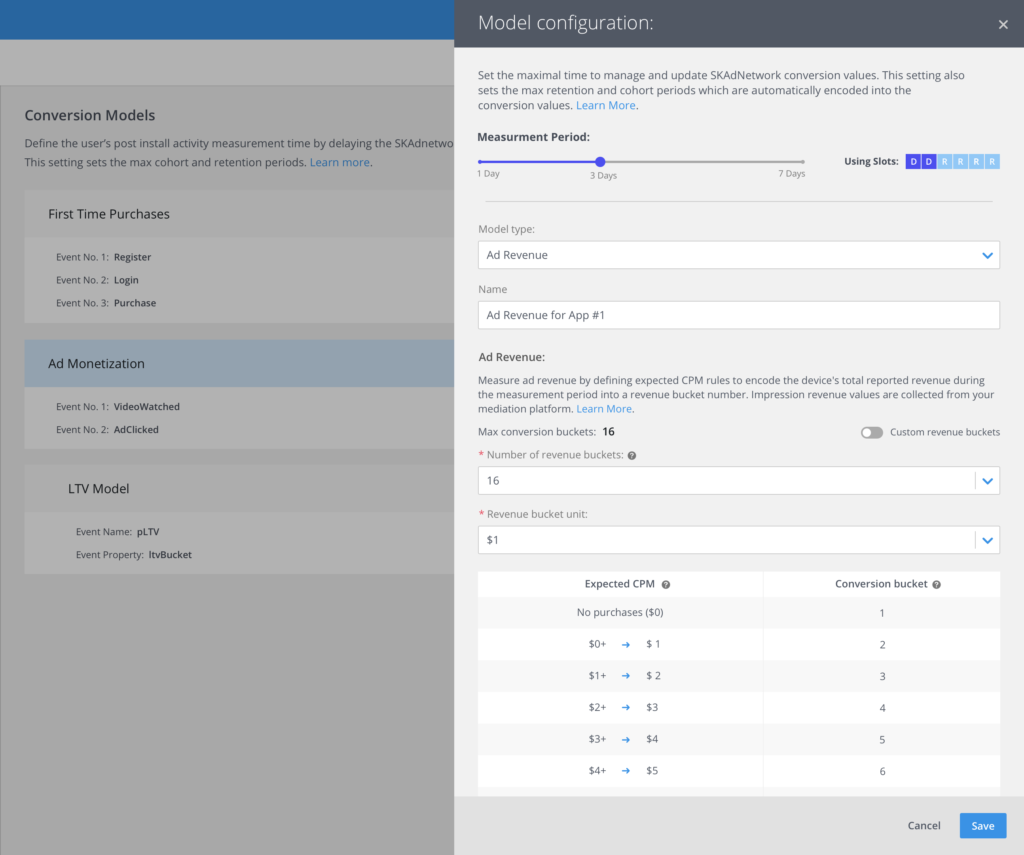Click the first D slot indicator
Screen dimensions: 1024x855
click(x=913, y=161)
